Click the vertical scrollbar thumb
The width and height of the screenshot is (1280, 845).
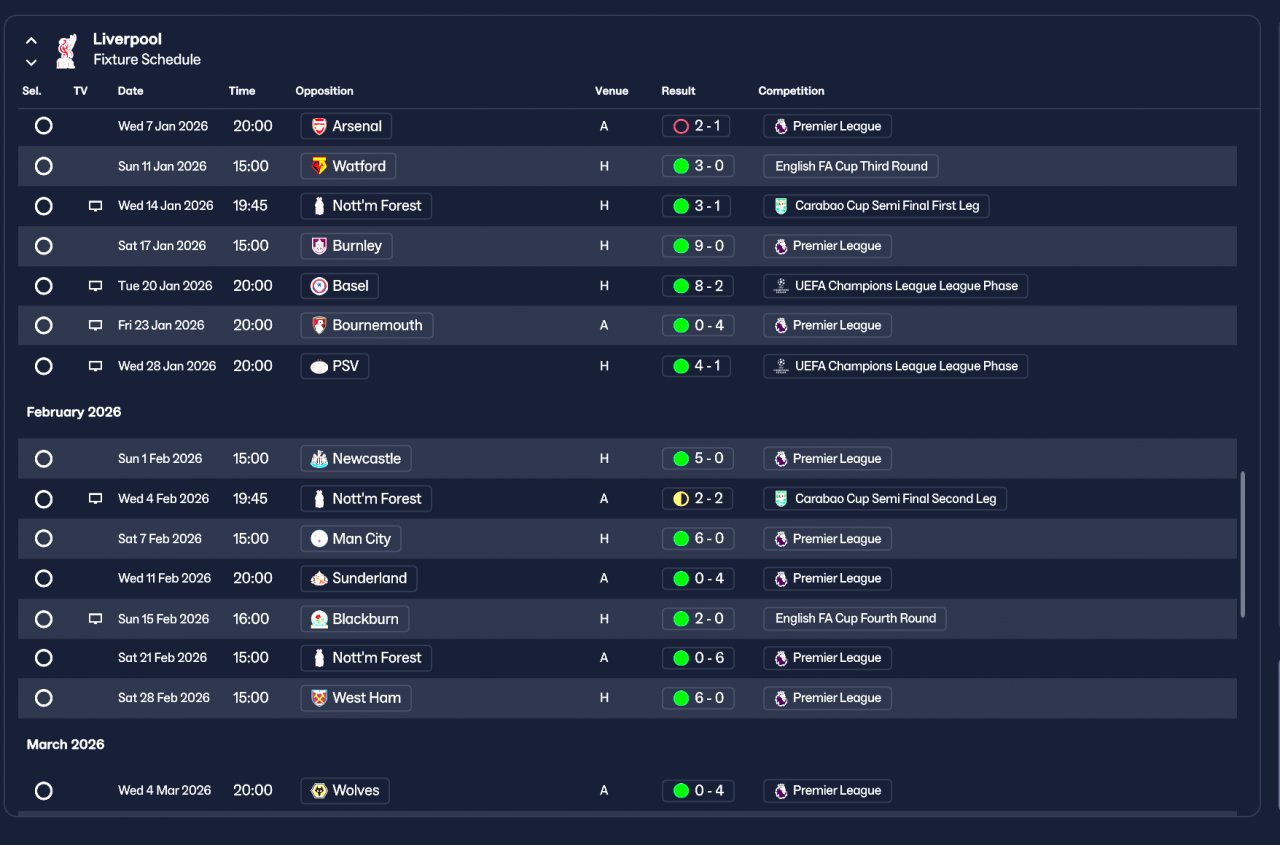click(x=1243, y=545)
